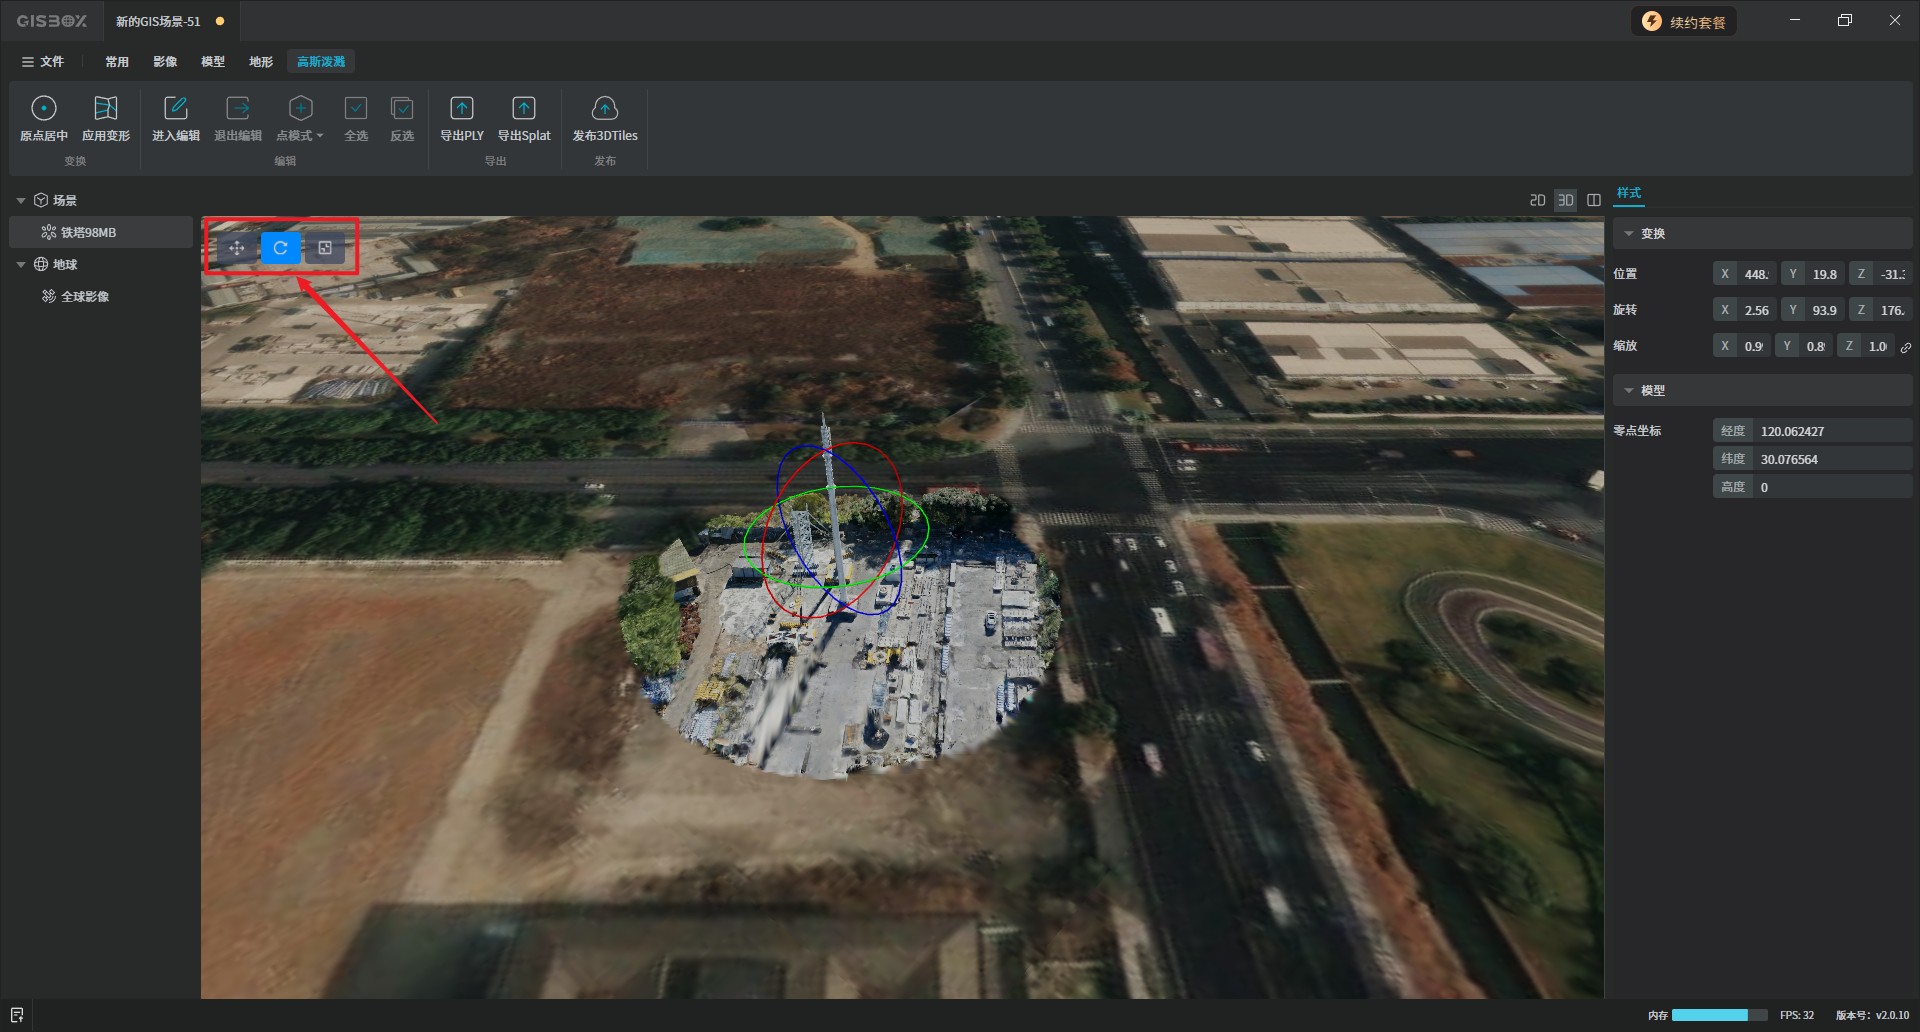The height and width of the screenshot is (1032, 1920).
Task: Enter edit mode with 进入编辑 icon
Action: [x=176, y=109]
